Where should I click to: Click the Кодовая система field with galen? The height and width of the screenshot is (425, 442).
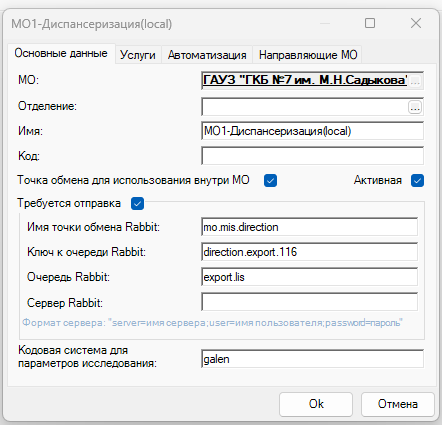click(312, 359)
